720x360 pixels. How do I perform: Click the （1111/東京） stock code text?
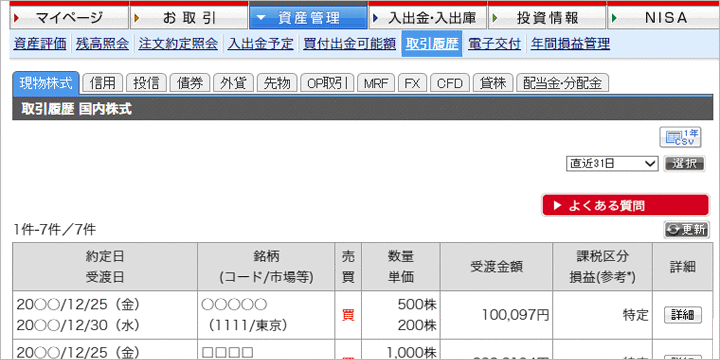[x=248, y=325]
